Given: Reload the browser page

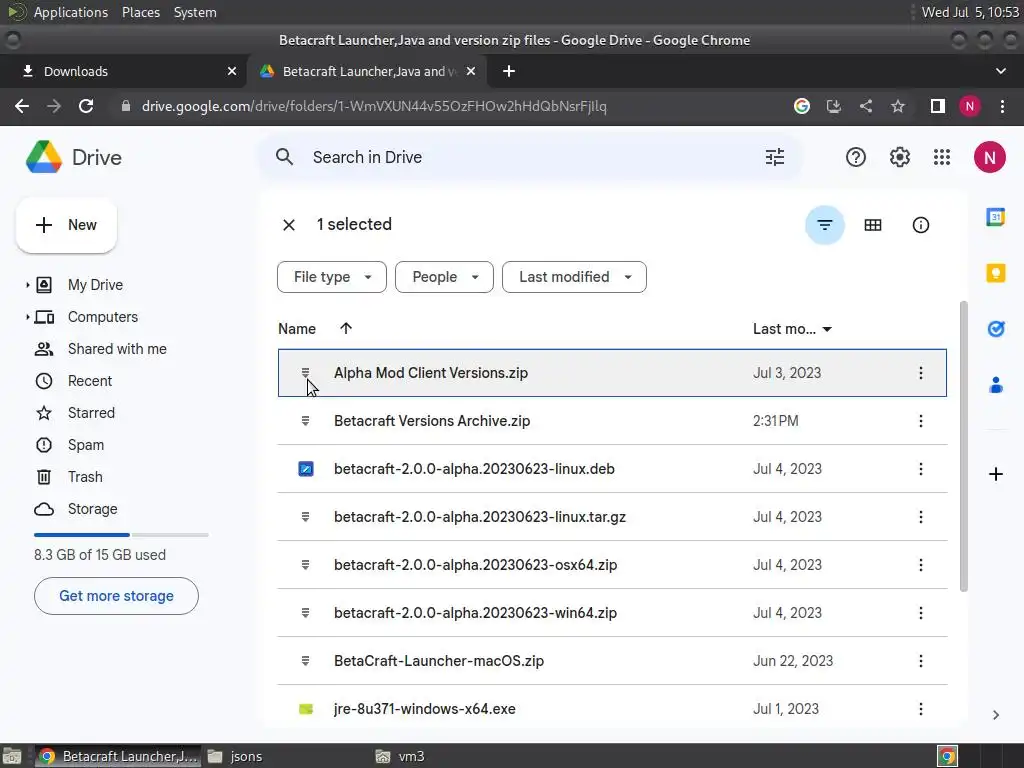Looking at the screenshot, I should coord(86,106).
